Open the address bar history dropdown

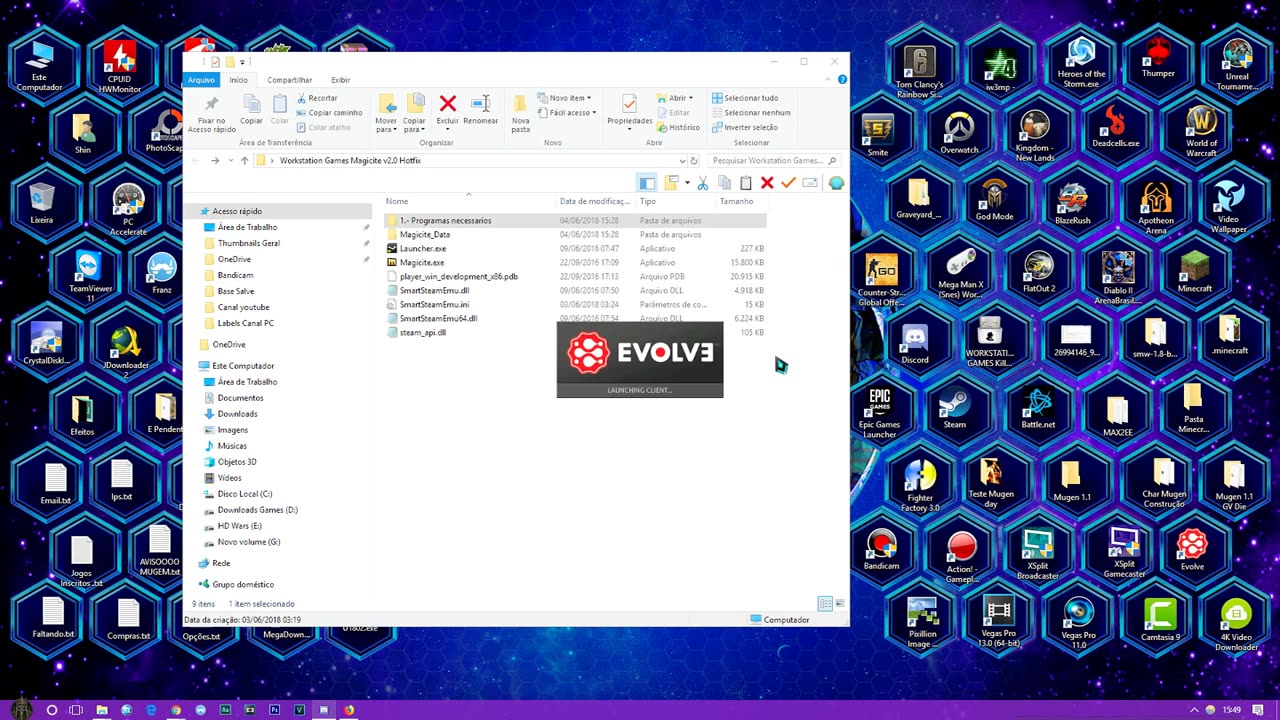(683, 160)
